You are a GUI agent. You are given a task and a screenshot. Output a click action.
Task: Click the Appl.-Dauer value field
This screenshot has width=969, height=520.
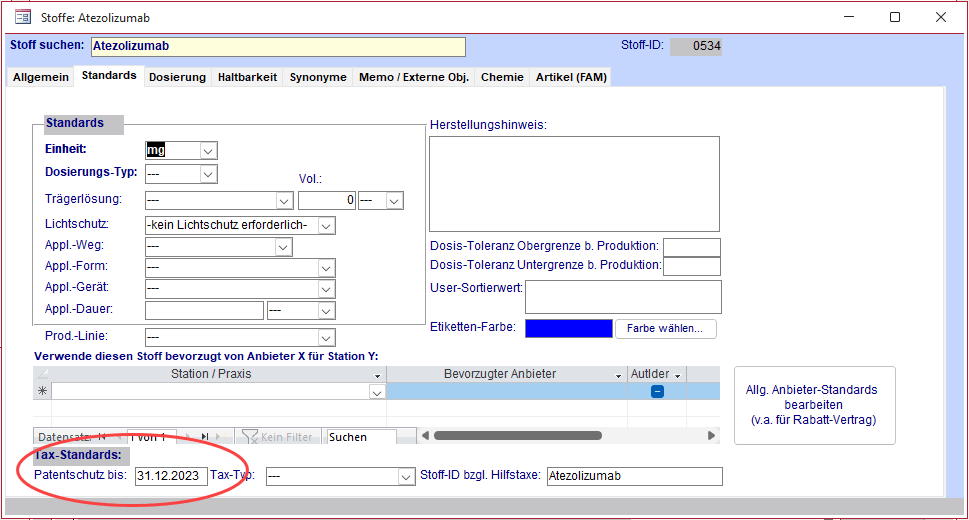pos(205,310)
